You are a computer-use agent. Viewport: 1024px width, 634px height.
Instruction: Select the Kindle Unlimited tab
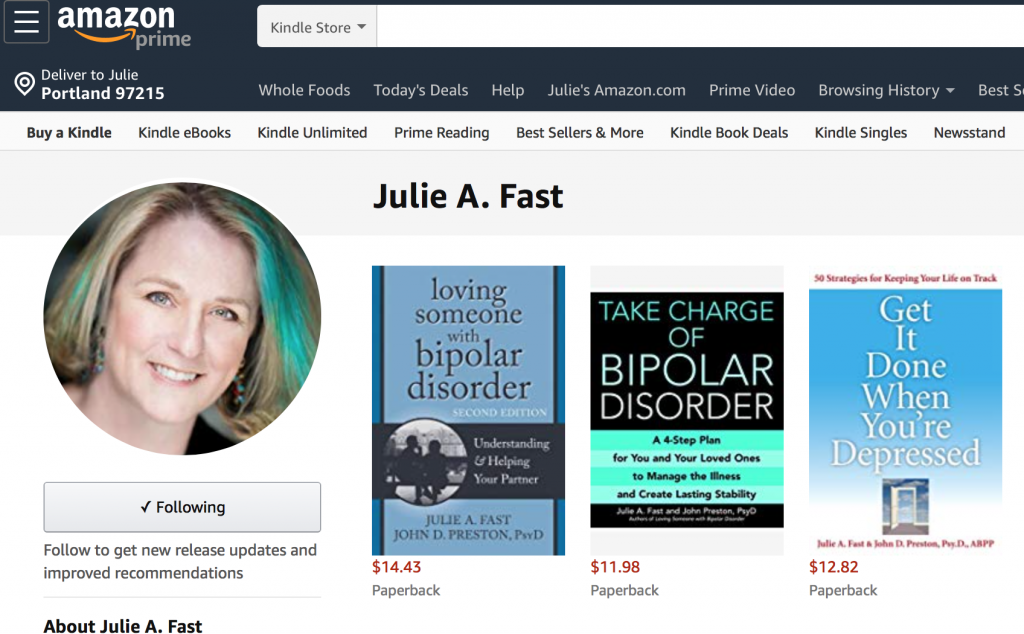312,133
